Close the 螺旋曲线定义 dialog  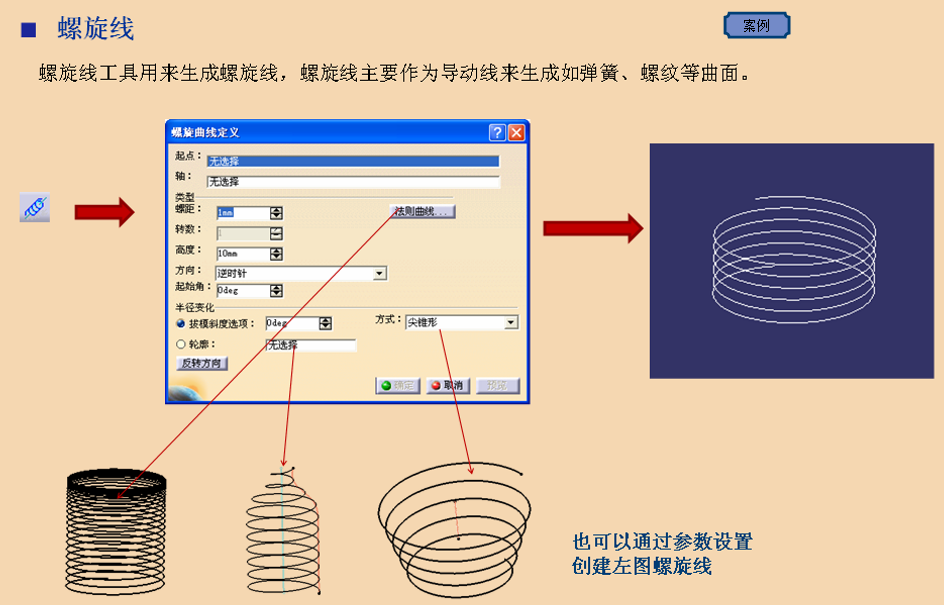(517, 132)
